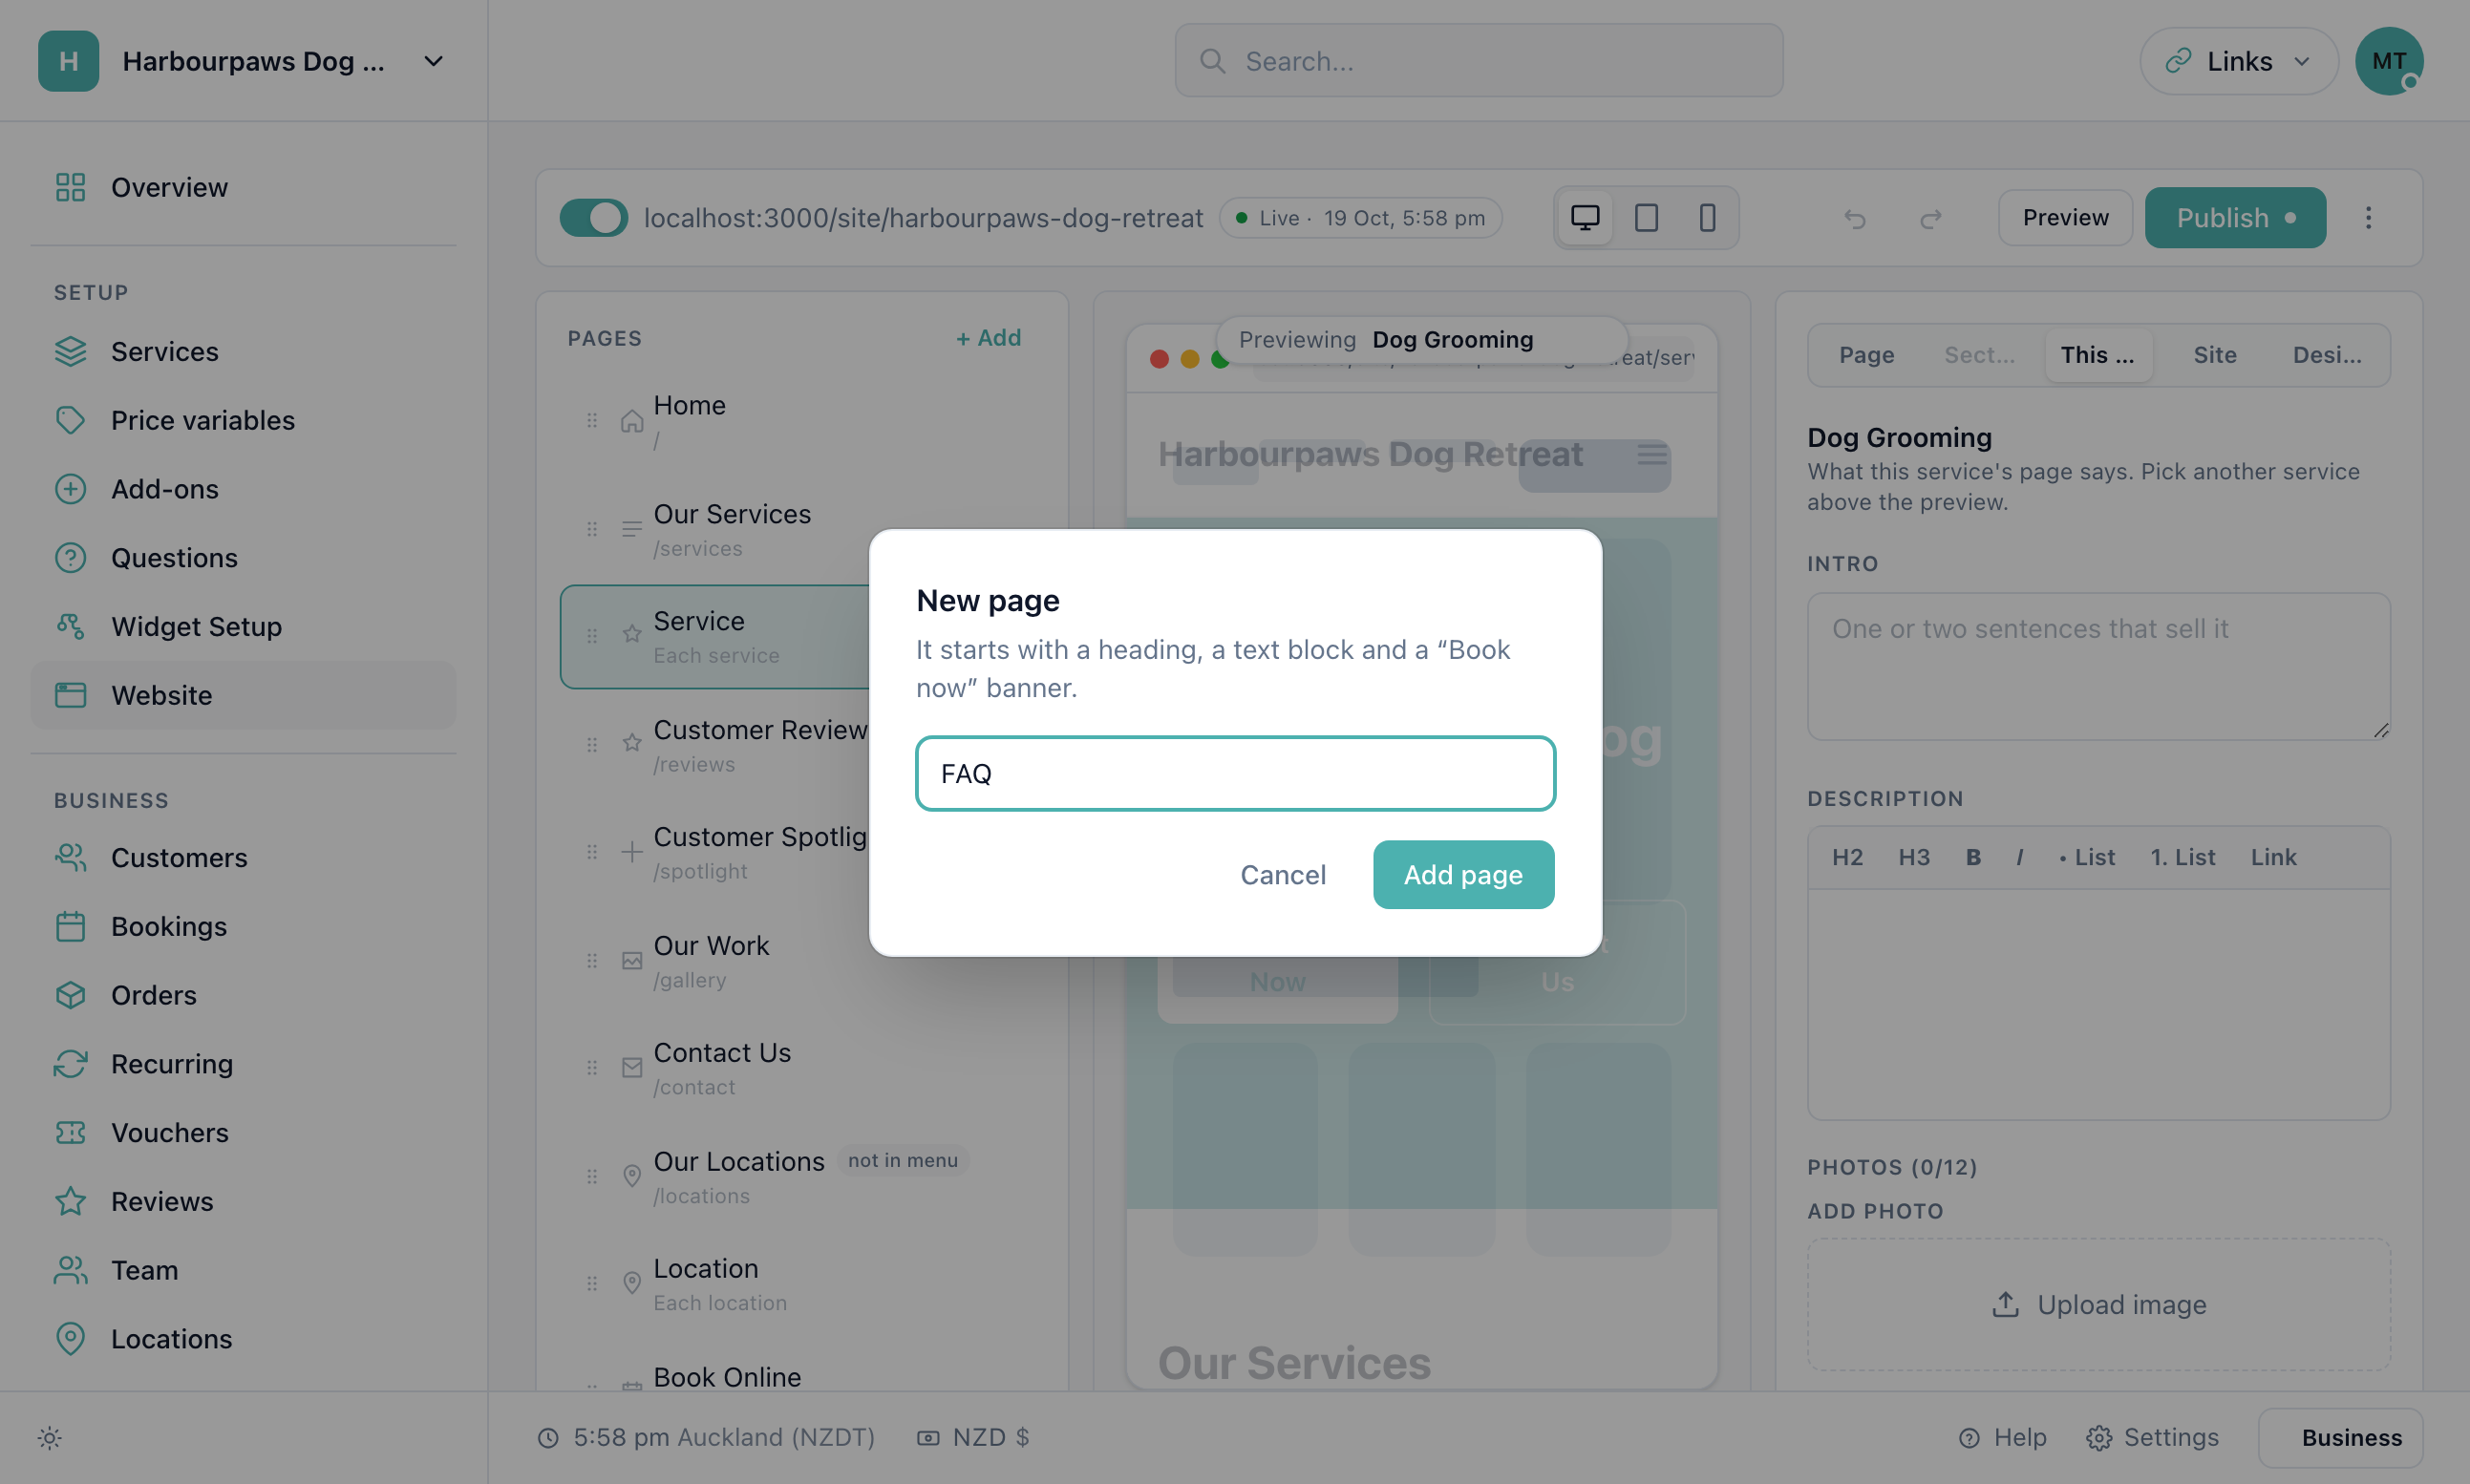Image resolution: width=2470 pixels, height=1484 pixels.
Task: Click the Bookings calendar icon
Action: (x=70, y=926)
